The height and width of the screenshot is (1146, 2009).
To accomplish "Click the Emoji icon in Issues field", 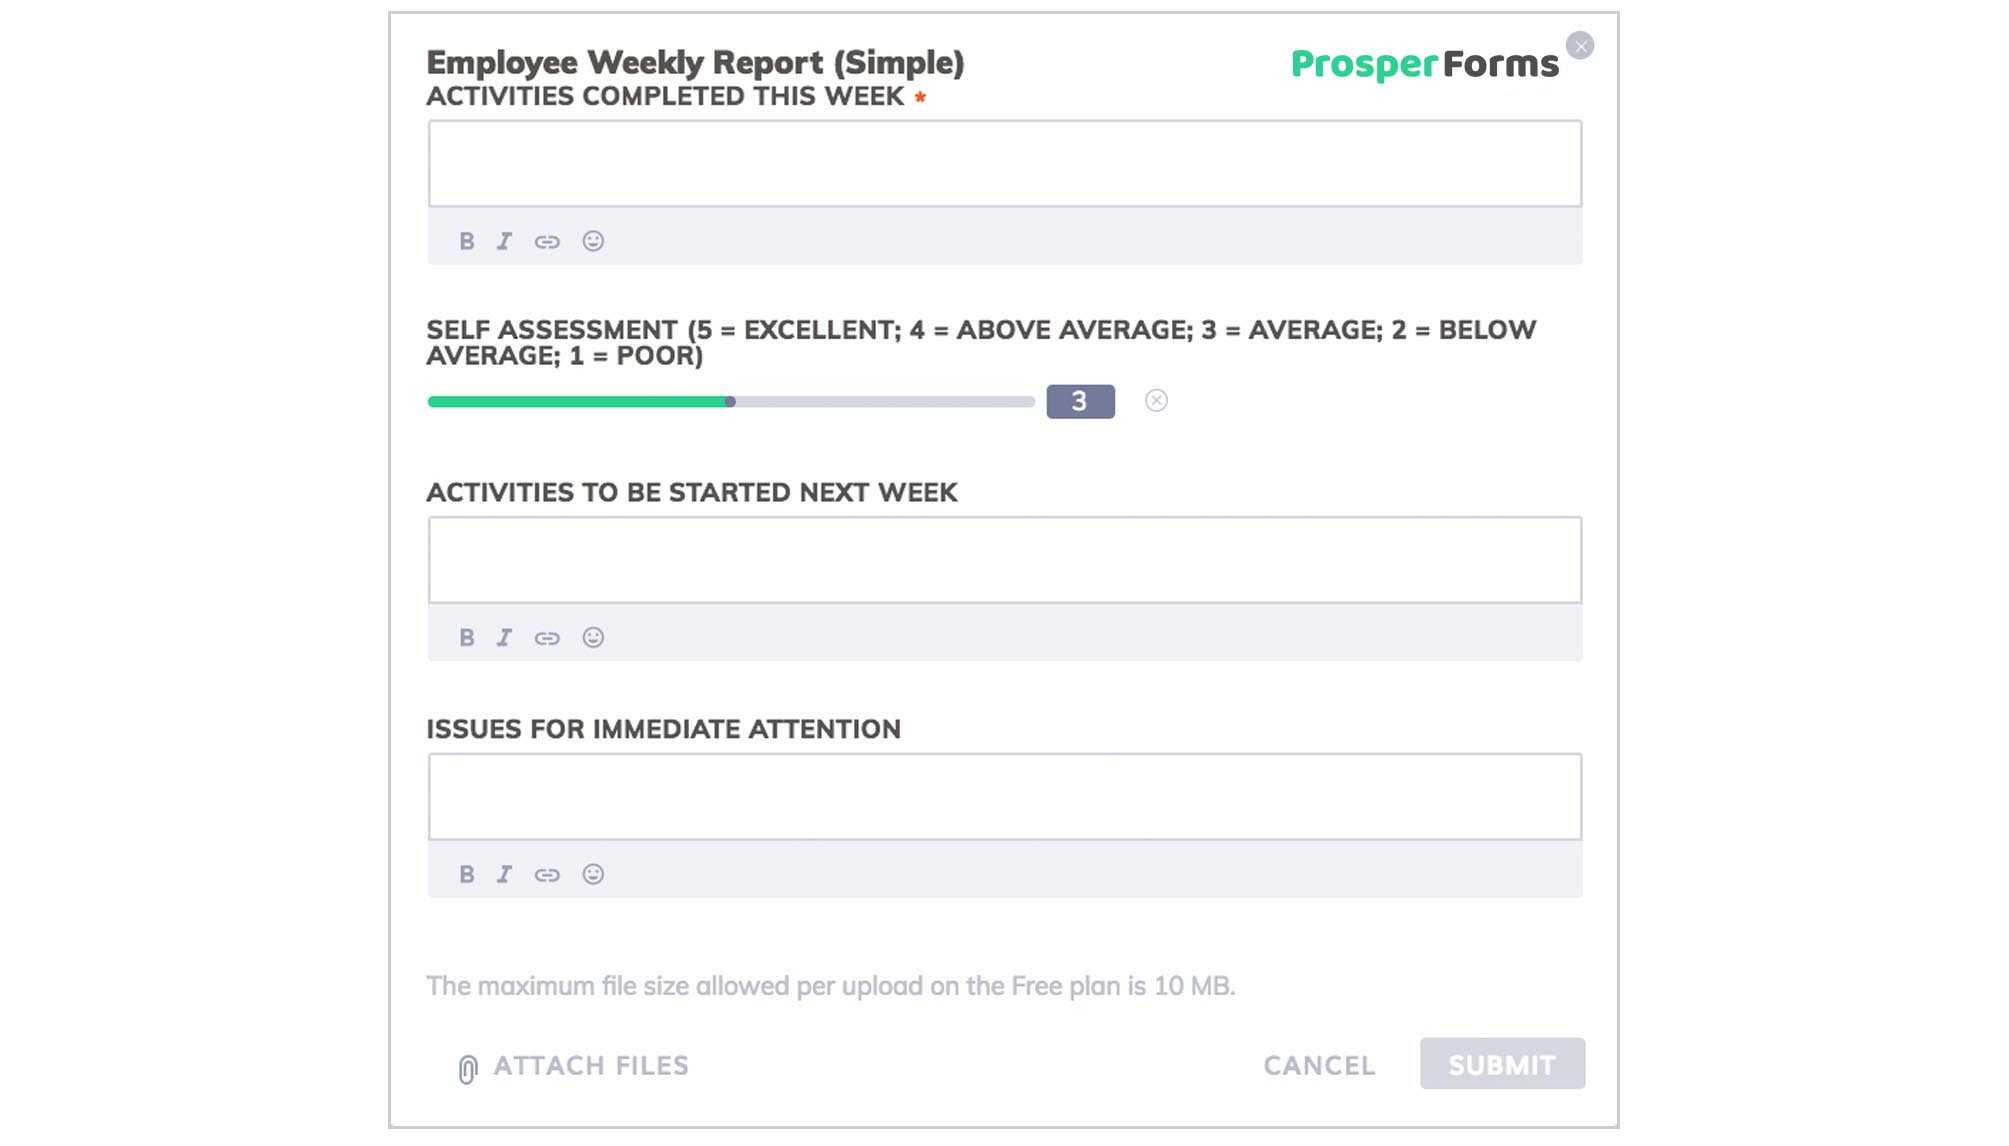I will 592,873.
